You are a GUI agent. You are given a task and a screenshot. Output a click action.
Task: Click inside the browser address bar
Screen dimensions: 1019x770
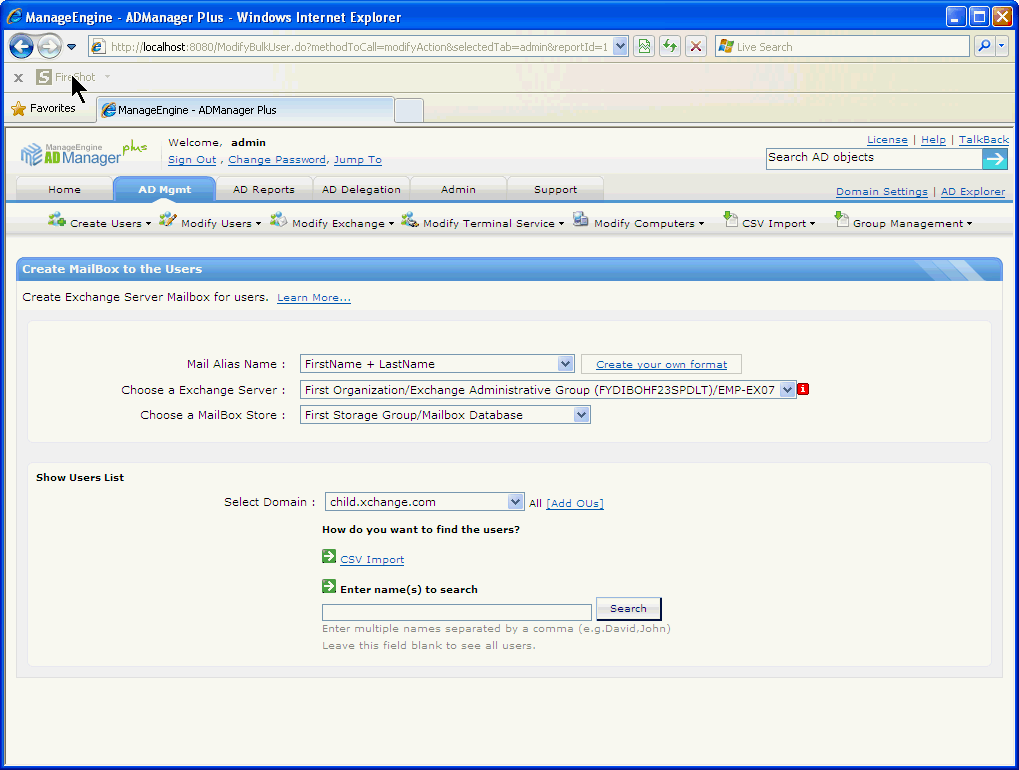[359, 47]
